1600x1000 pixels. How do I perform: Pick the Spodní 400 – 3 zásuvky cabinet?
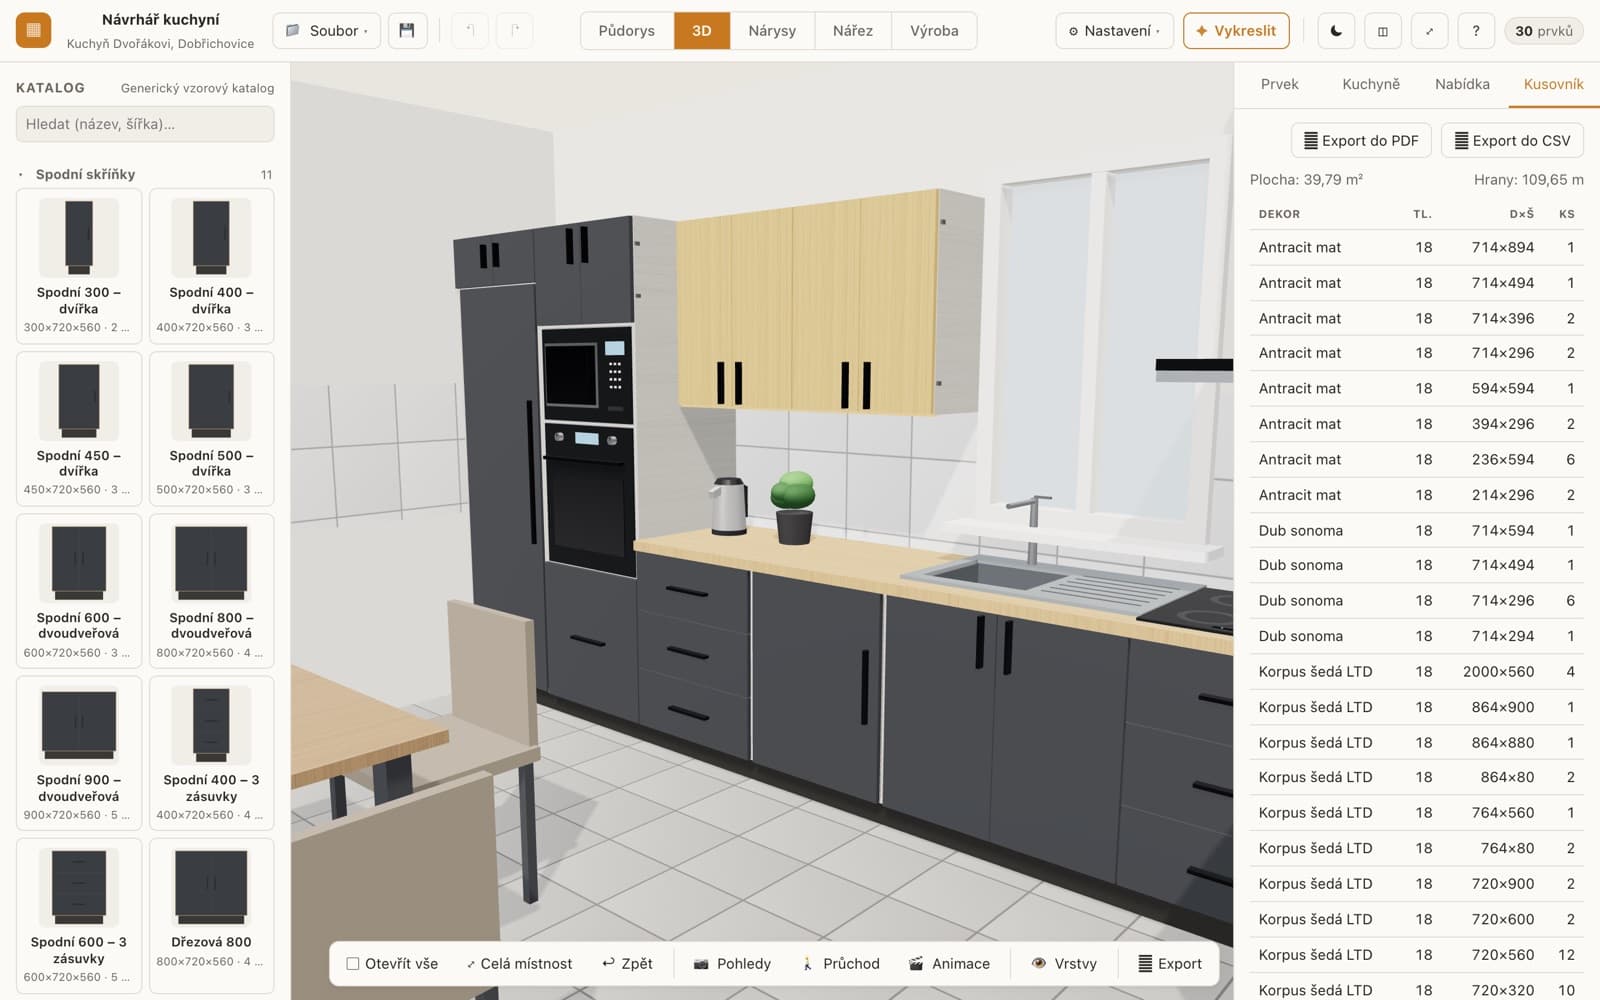211,753
